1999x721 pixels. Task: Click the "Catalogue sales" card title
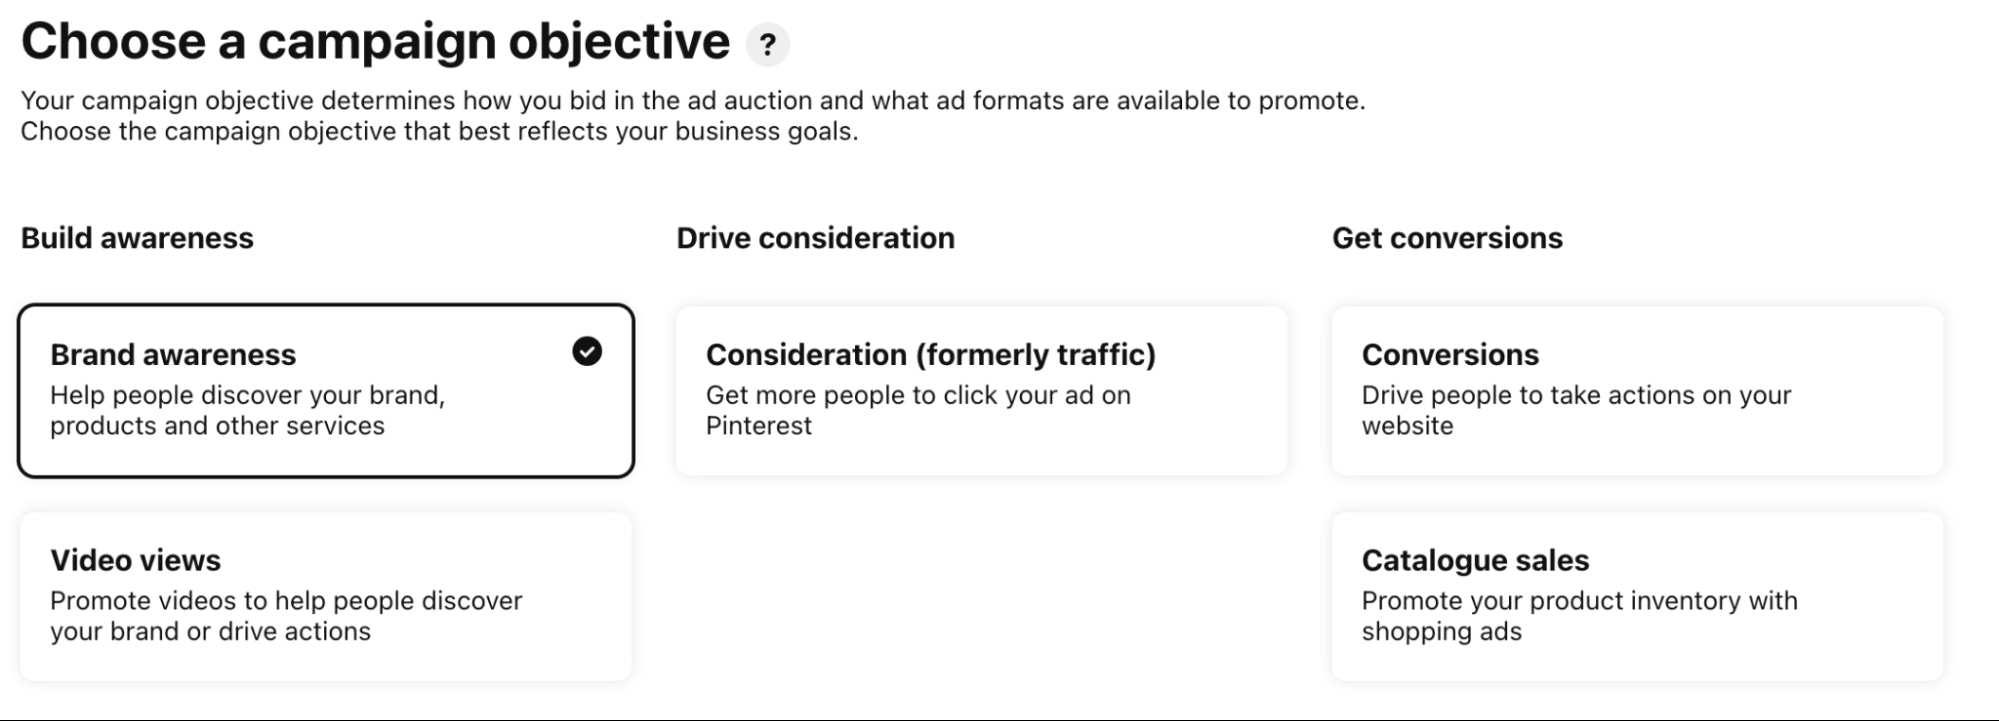1475,560
